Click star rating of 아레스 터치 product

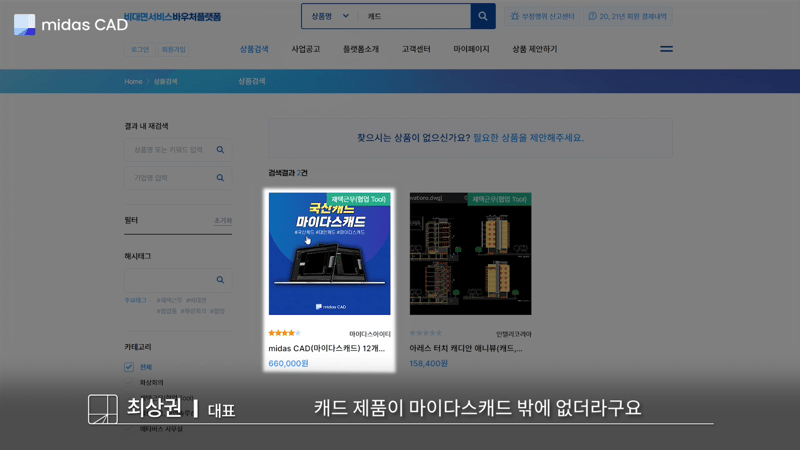tap(426, 333)
